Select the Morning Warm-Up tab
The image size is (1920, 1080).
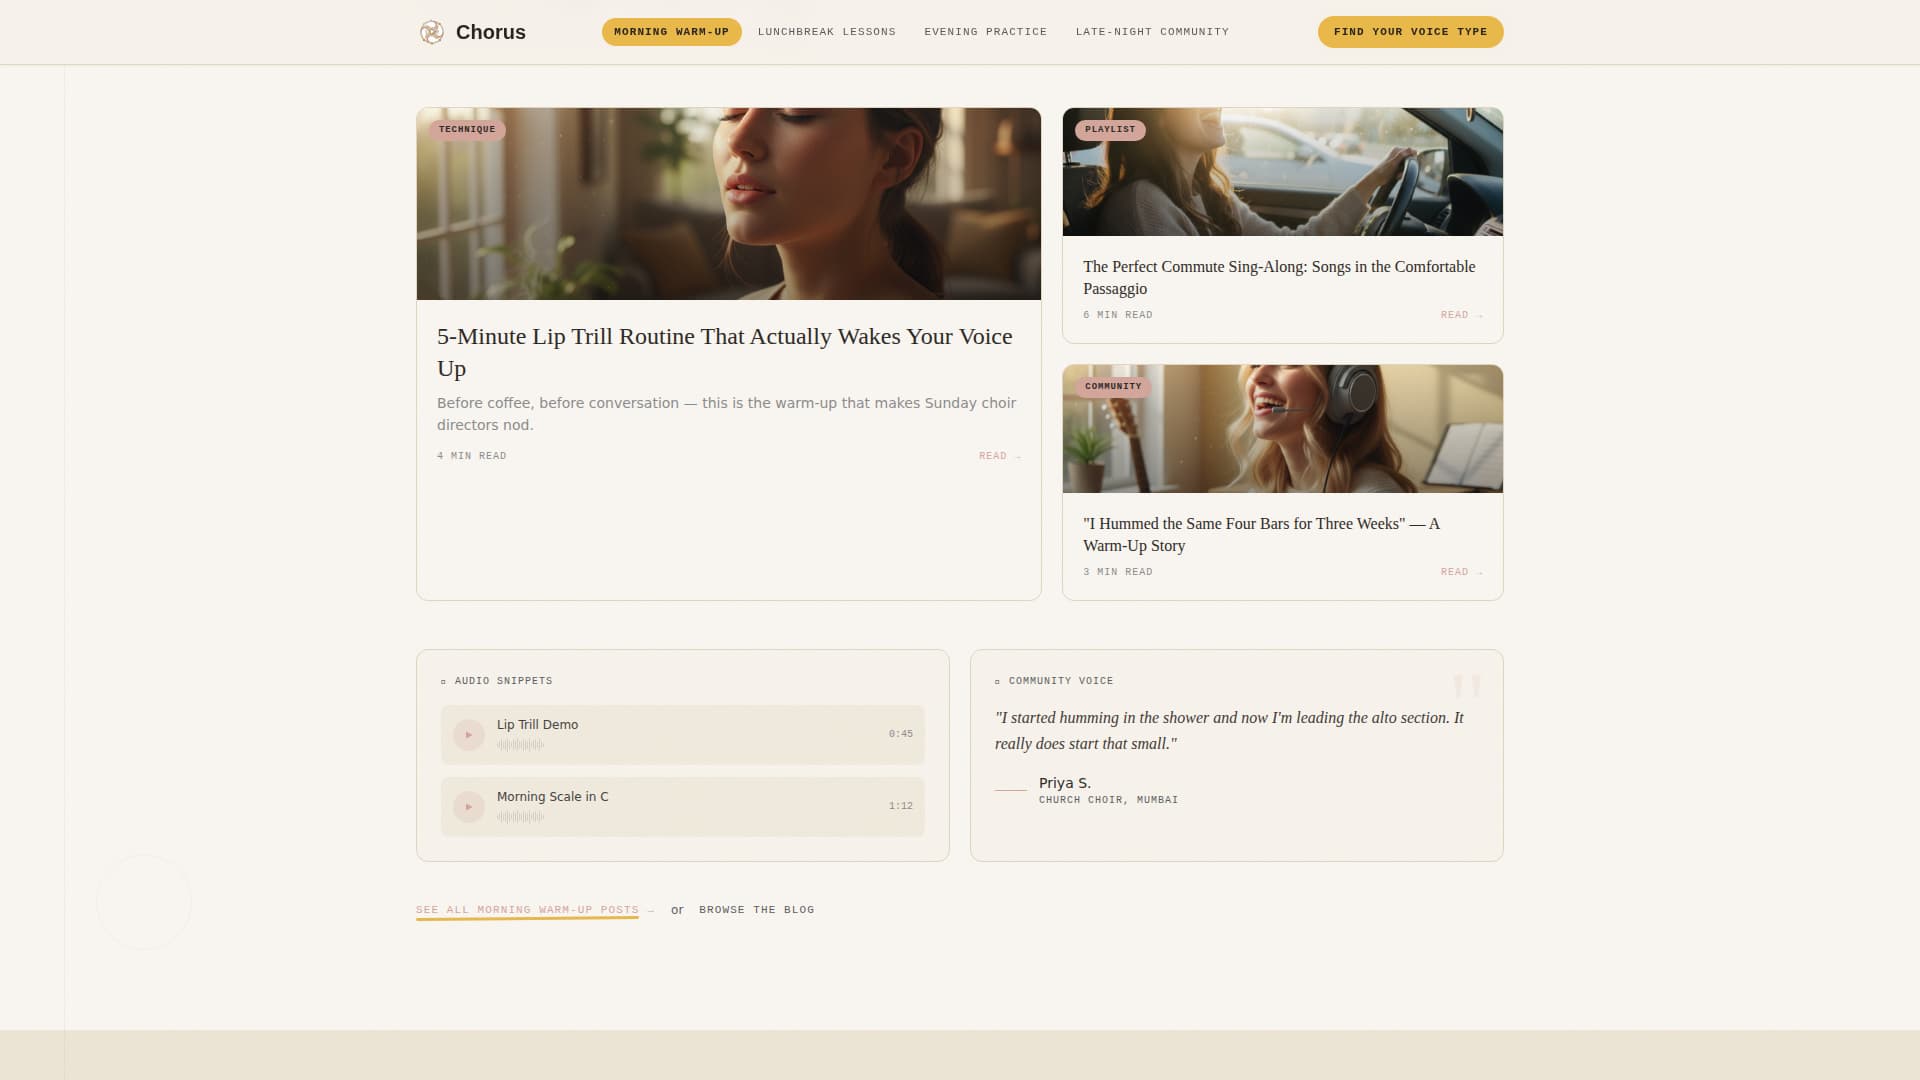(x=671, y=32)
